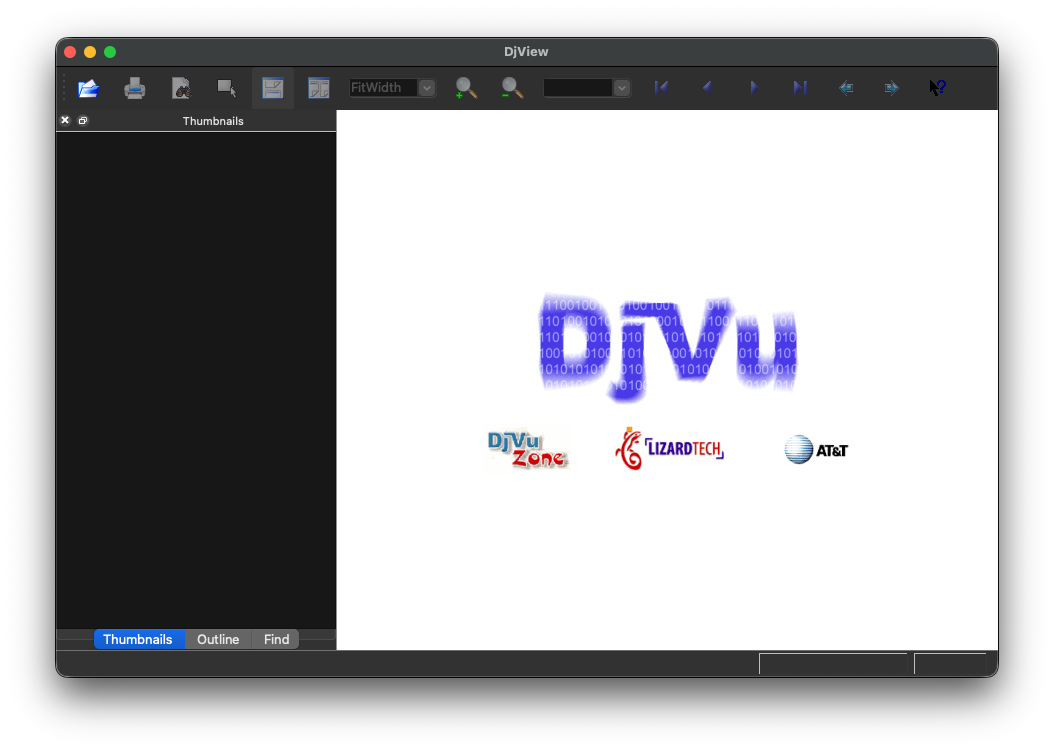
Task: Toggle side-by-side page layout
Action: pyautogui.click(x=319, y=88)
